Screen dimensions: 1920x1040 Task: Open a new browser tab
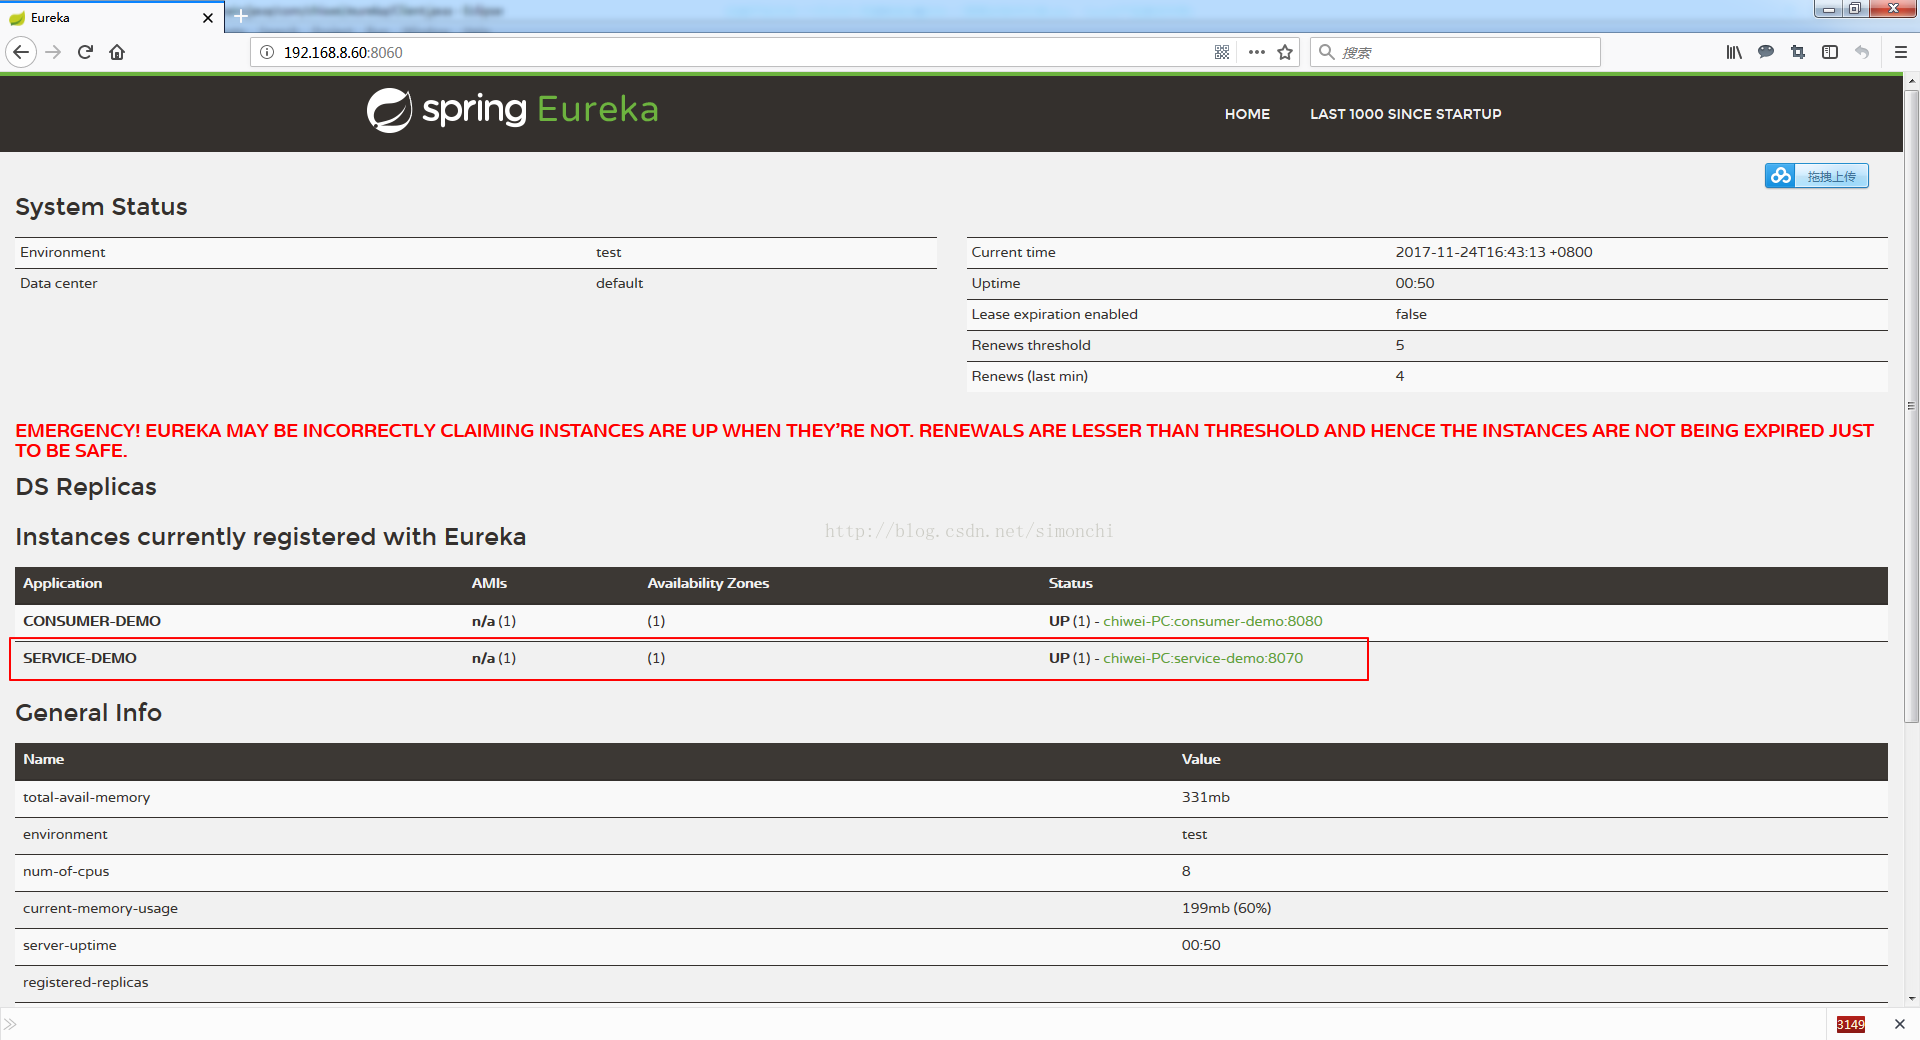click(240, 17)
